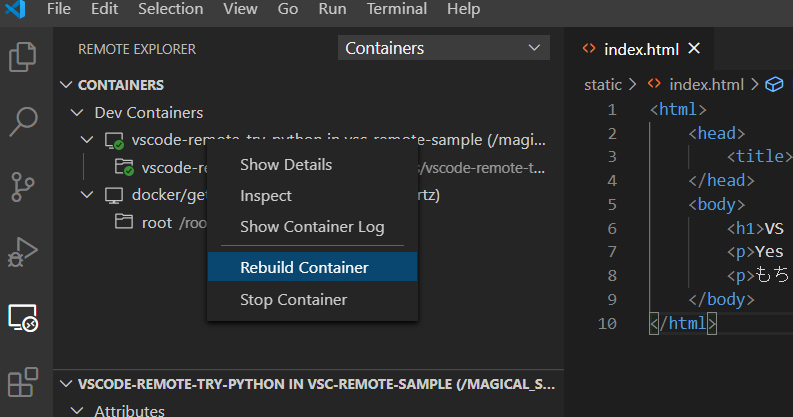Screen dimensions: 793x417
Task: Open the Run and Debug view
Action: (x=23, y=252)
